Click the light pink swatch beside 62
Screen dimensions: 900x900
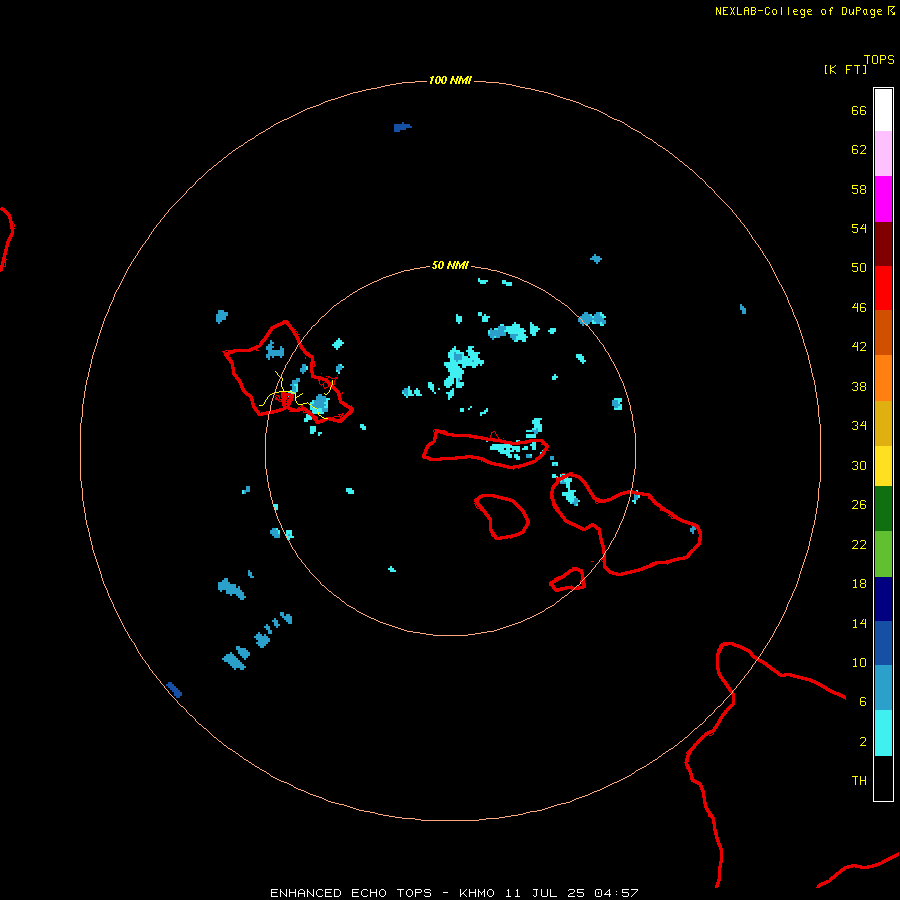click(883, 153)
